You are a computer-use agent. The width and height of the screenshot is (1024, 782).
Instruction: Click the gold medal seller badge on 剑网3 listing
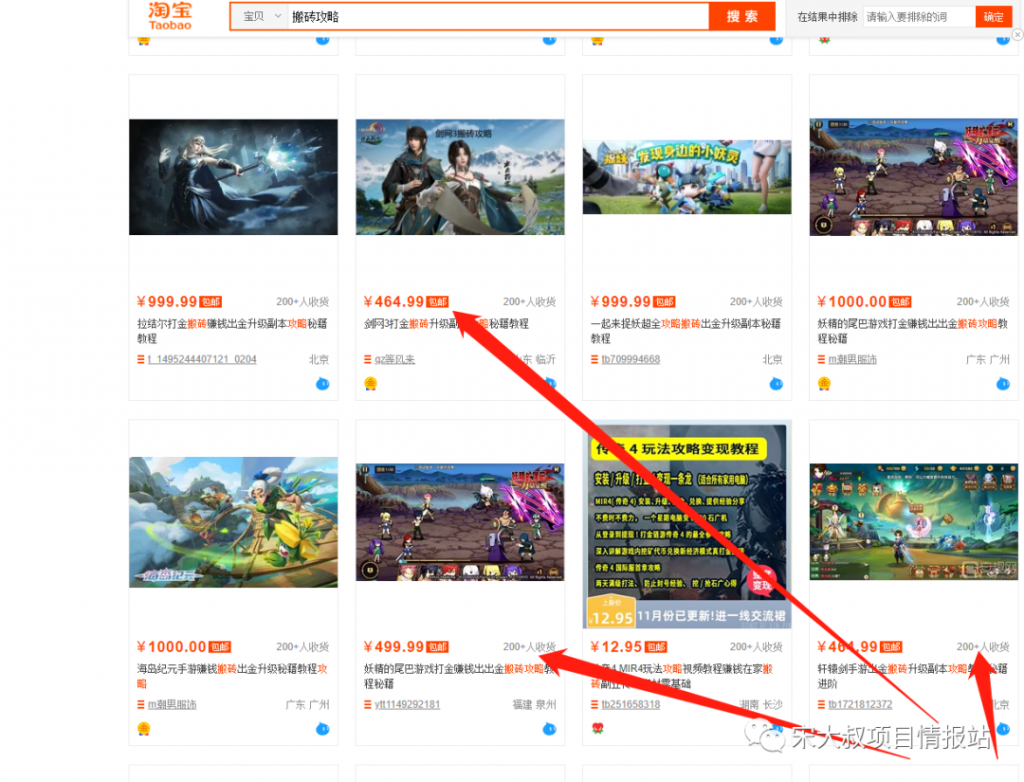coord(370,383)
